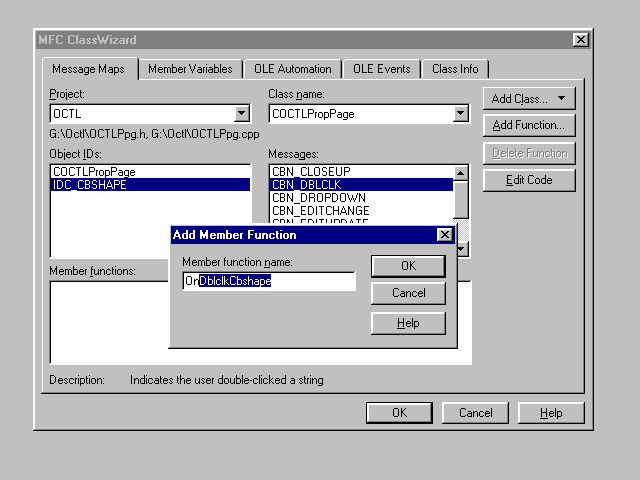Close the Add Member Function dialog

[445, 235]
